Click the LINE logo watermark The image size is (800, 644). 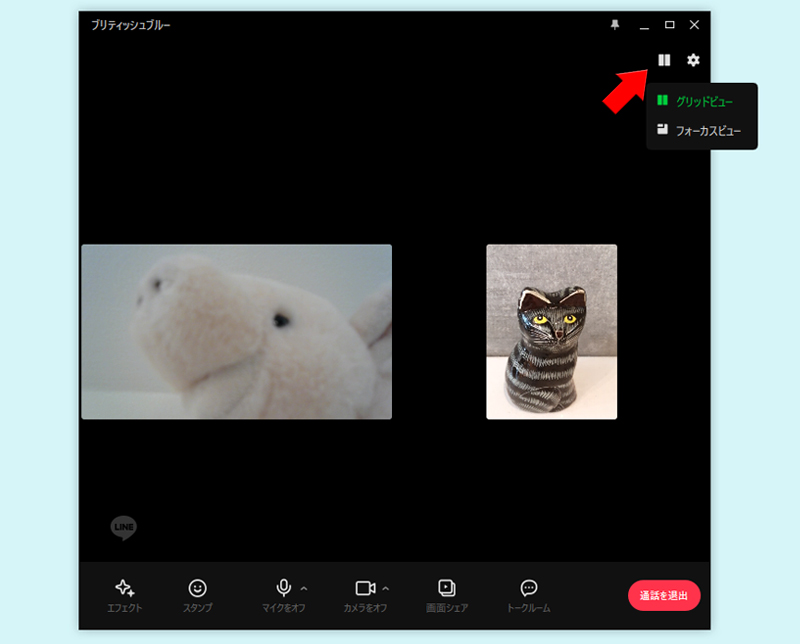(x=123, y=528)
